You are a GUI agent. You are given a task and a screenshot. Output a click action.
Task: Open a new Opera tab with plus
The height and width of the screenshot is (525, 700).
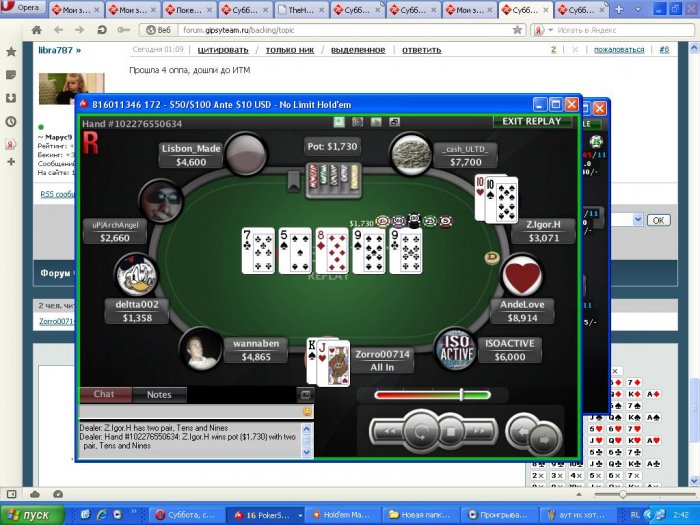(x=619, y=9)
